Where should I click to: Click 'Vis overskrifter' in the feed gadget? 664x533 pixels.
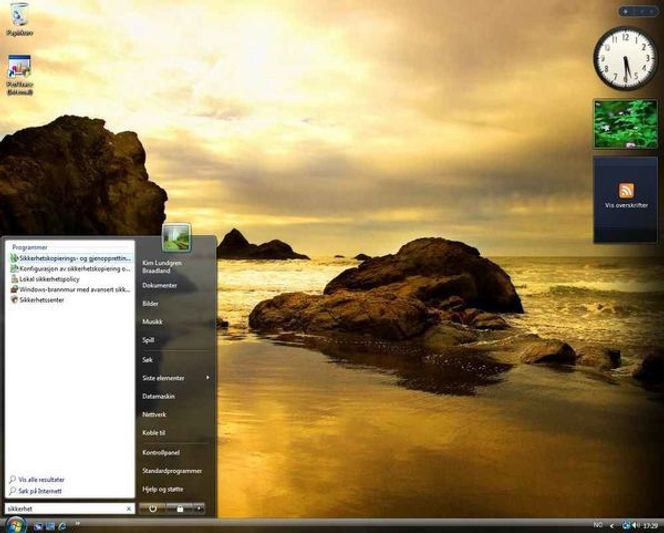(626, 205)
